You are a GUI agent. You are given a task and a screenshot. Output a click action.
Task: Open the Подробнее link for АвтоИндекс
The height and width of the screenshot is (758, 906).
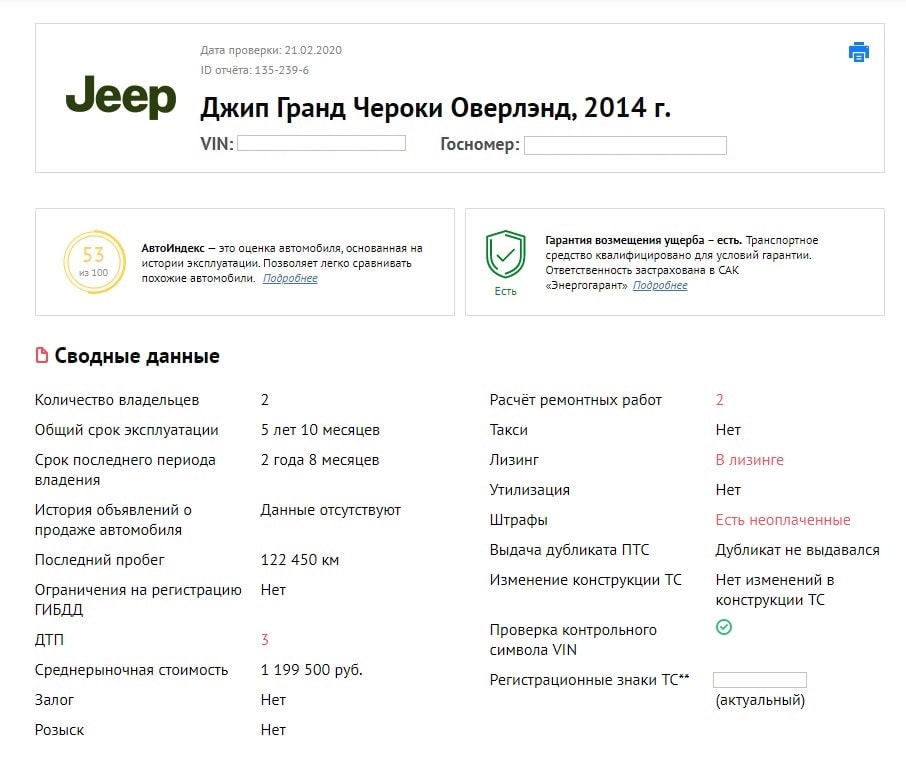(x=290, y=278)
